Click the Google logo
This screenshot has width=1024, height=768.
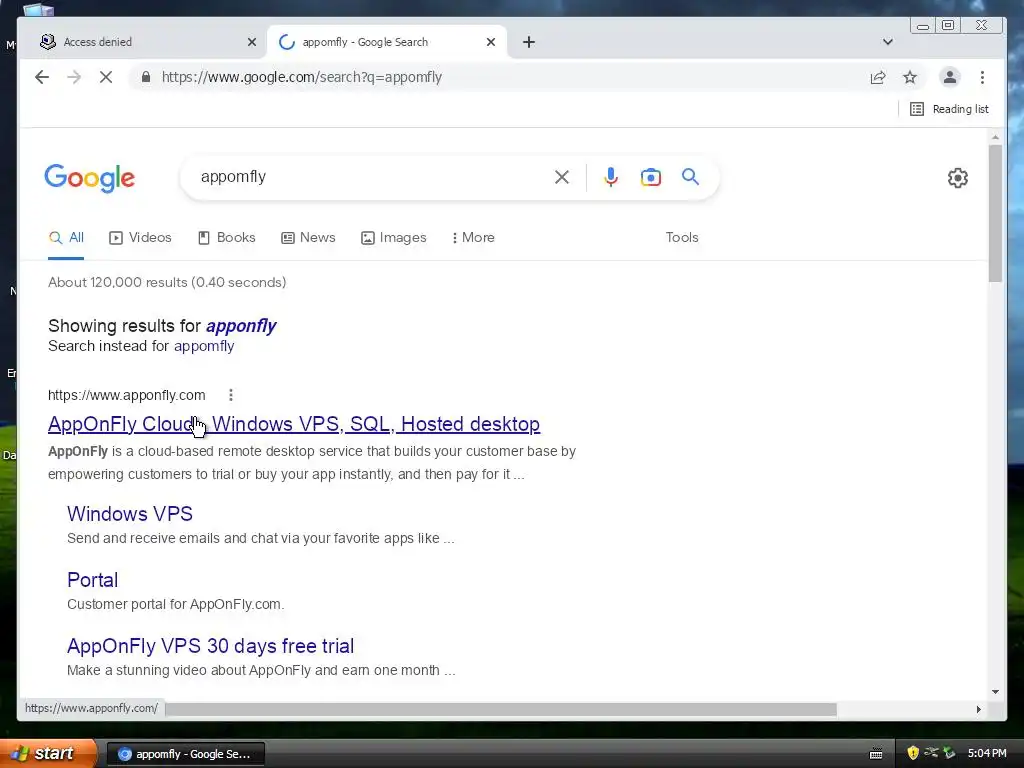pos(89,178)
